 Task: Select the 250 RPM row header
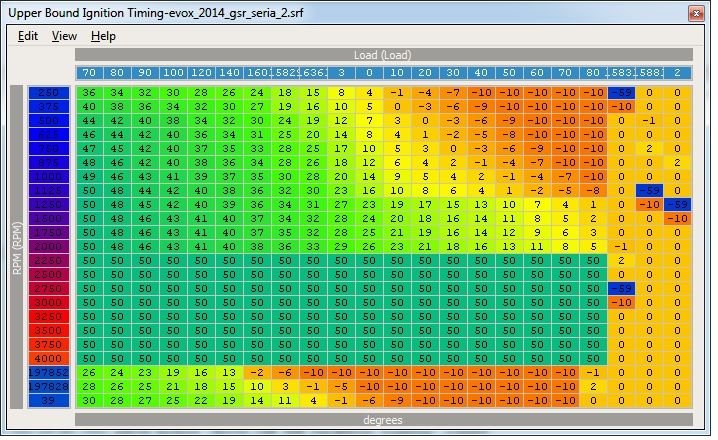coord(48,93)
